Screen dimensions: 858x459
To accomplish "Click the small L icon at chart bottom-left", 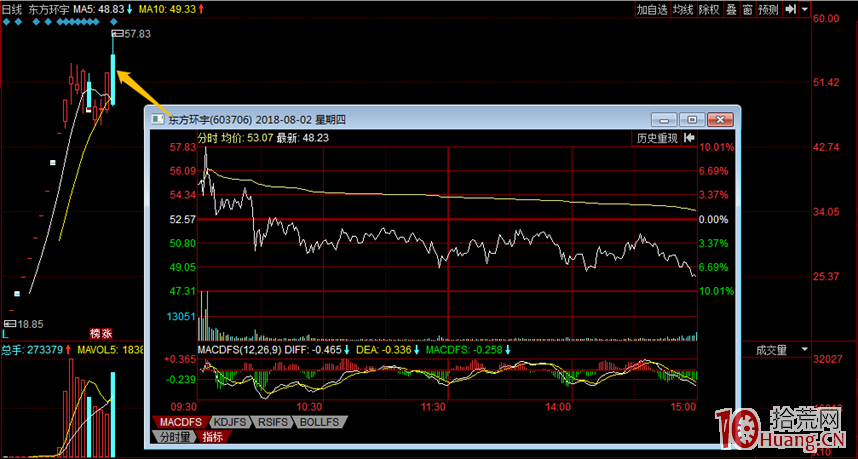I will pyautogui.click(x=5, y=334).
